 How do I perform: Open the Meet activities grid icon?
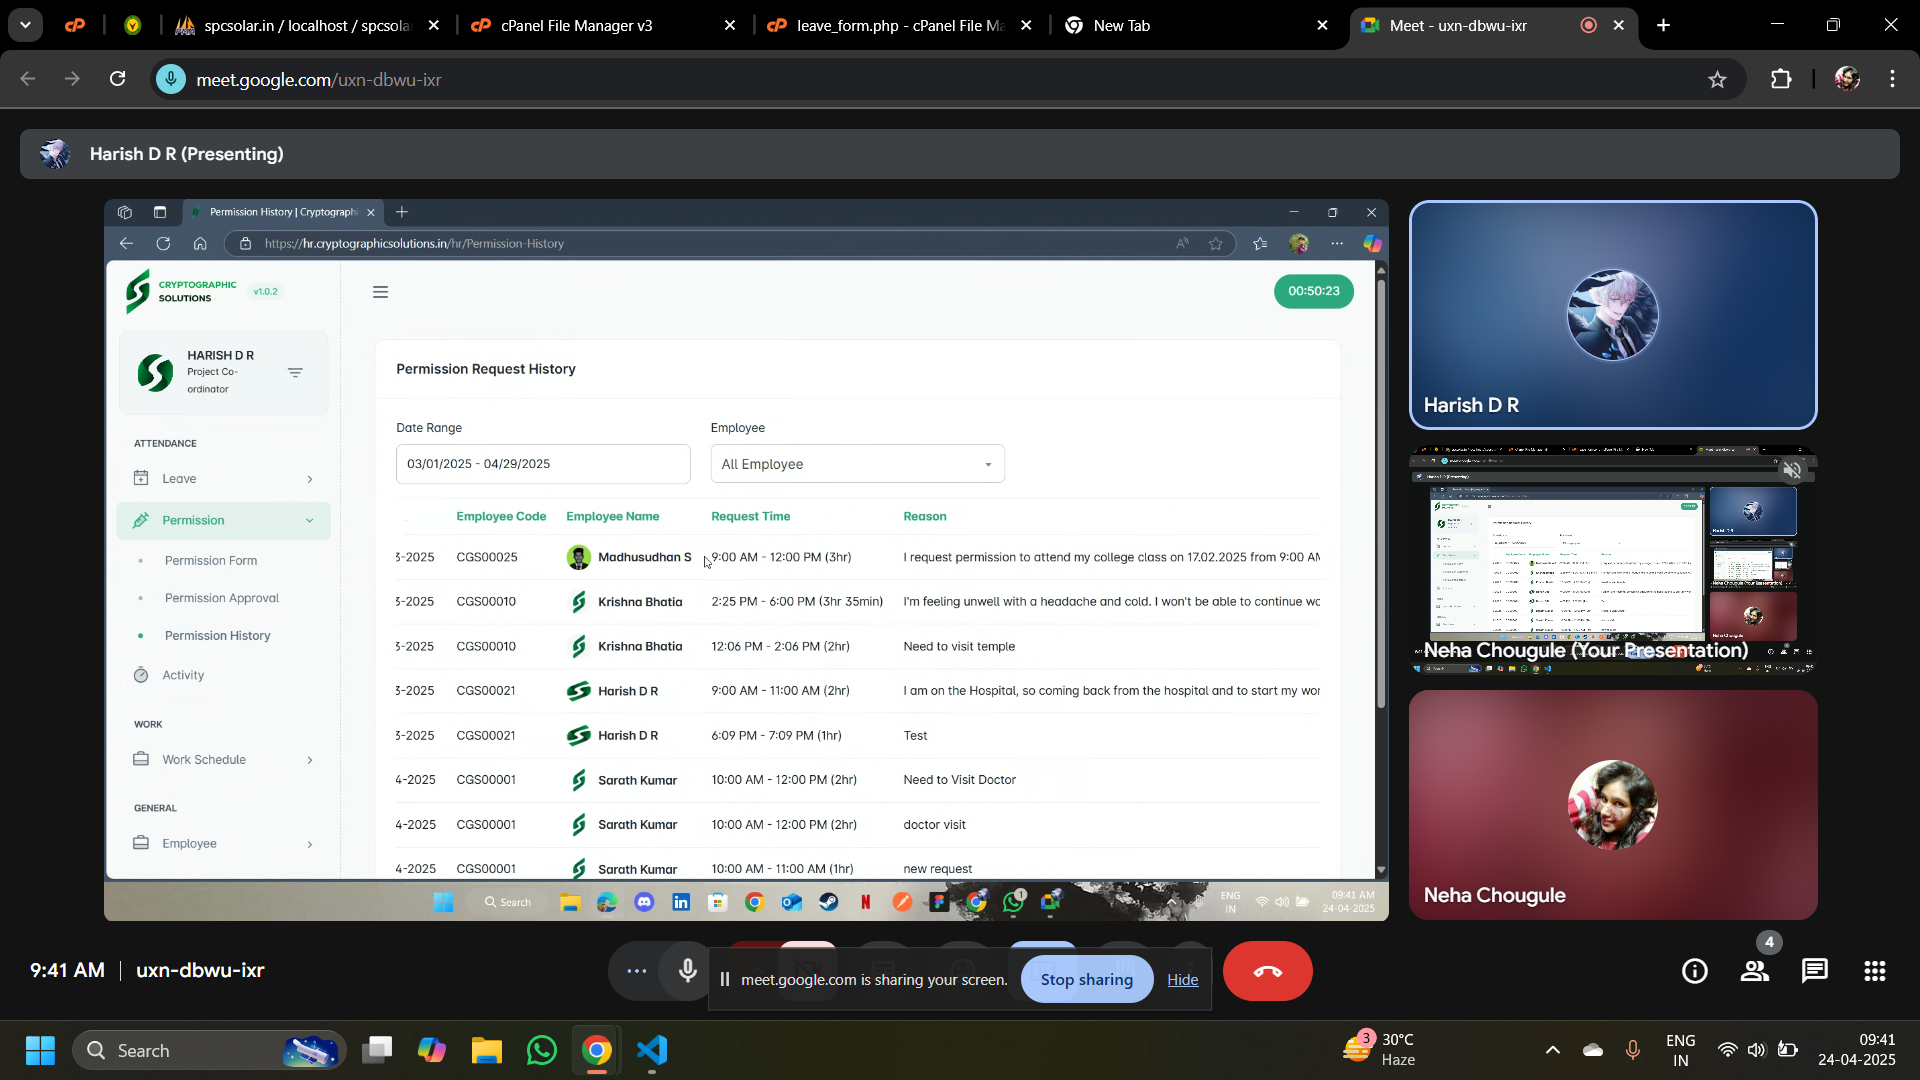pos(1875,971)
